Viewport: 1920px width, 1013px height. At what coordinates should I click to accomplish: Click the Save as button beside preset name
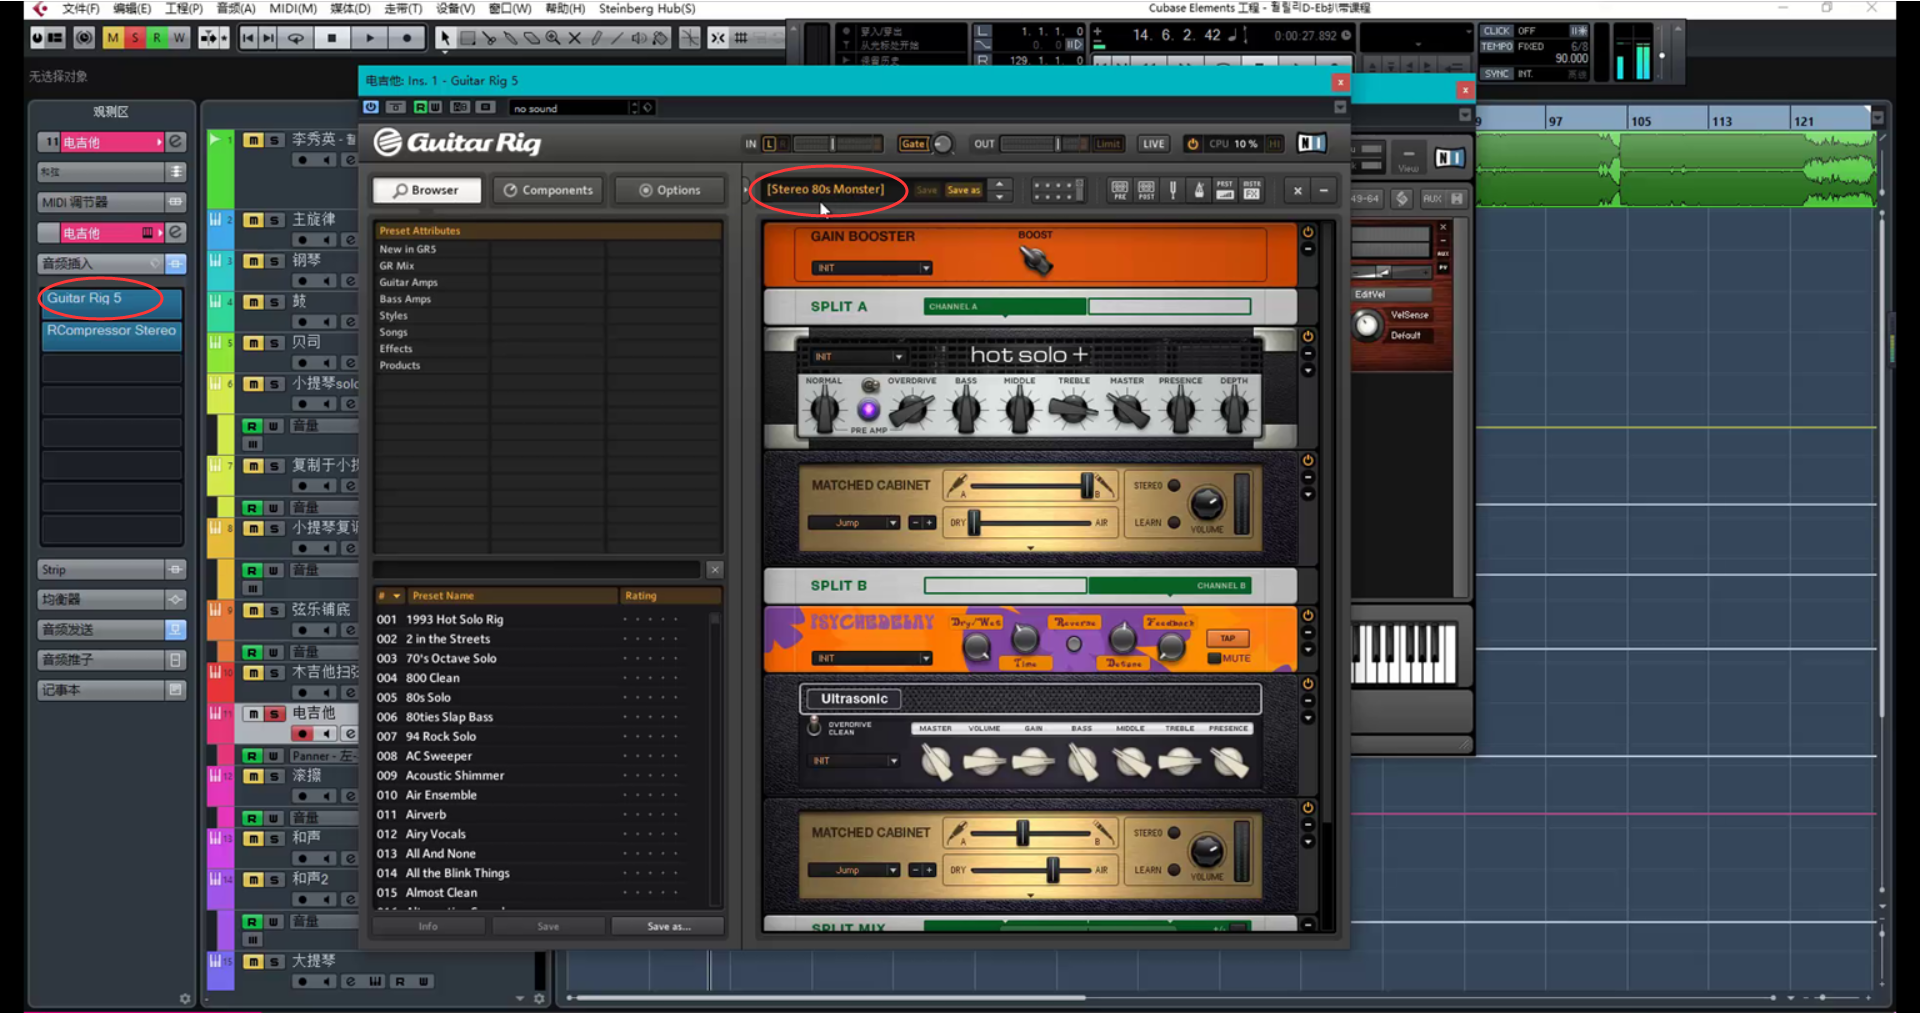(x=963, y=190)
